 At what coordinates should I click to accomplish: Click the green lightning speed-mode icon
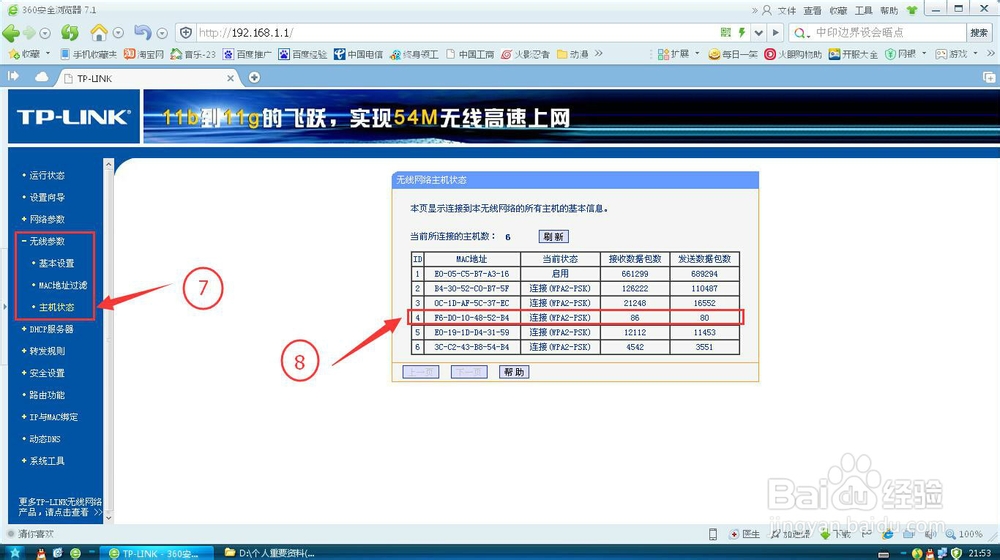click(x=742, y=33)
